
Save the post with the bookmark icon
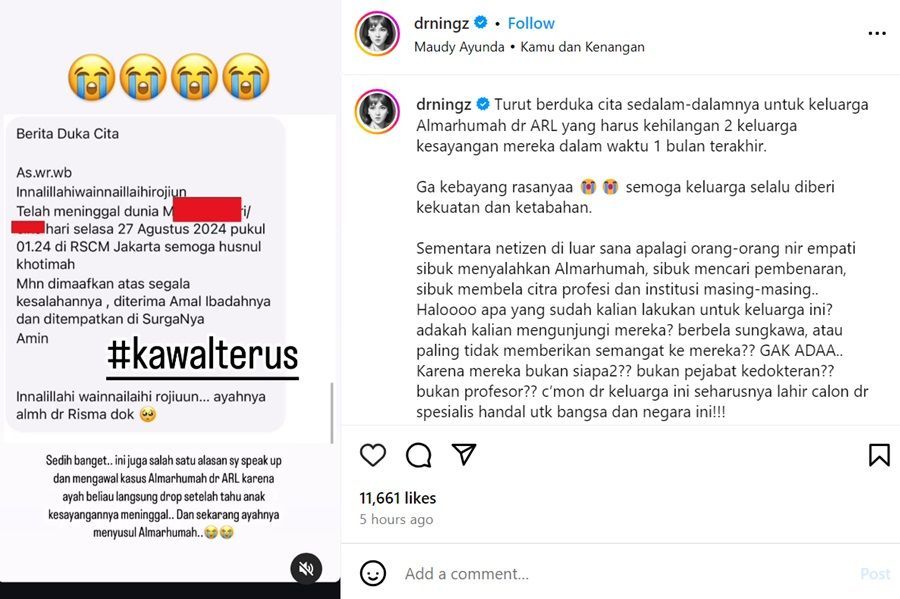[879, 455]
